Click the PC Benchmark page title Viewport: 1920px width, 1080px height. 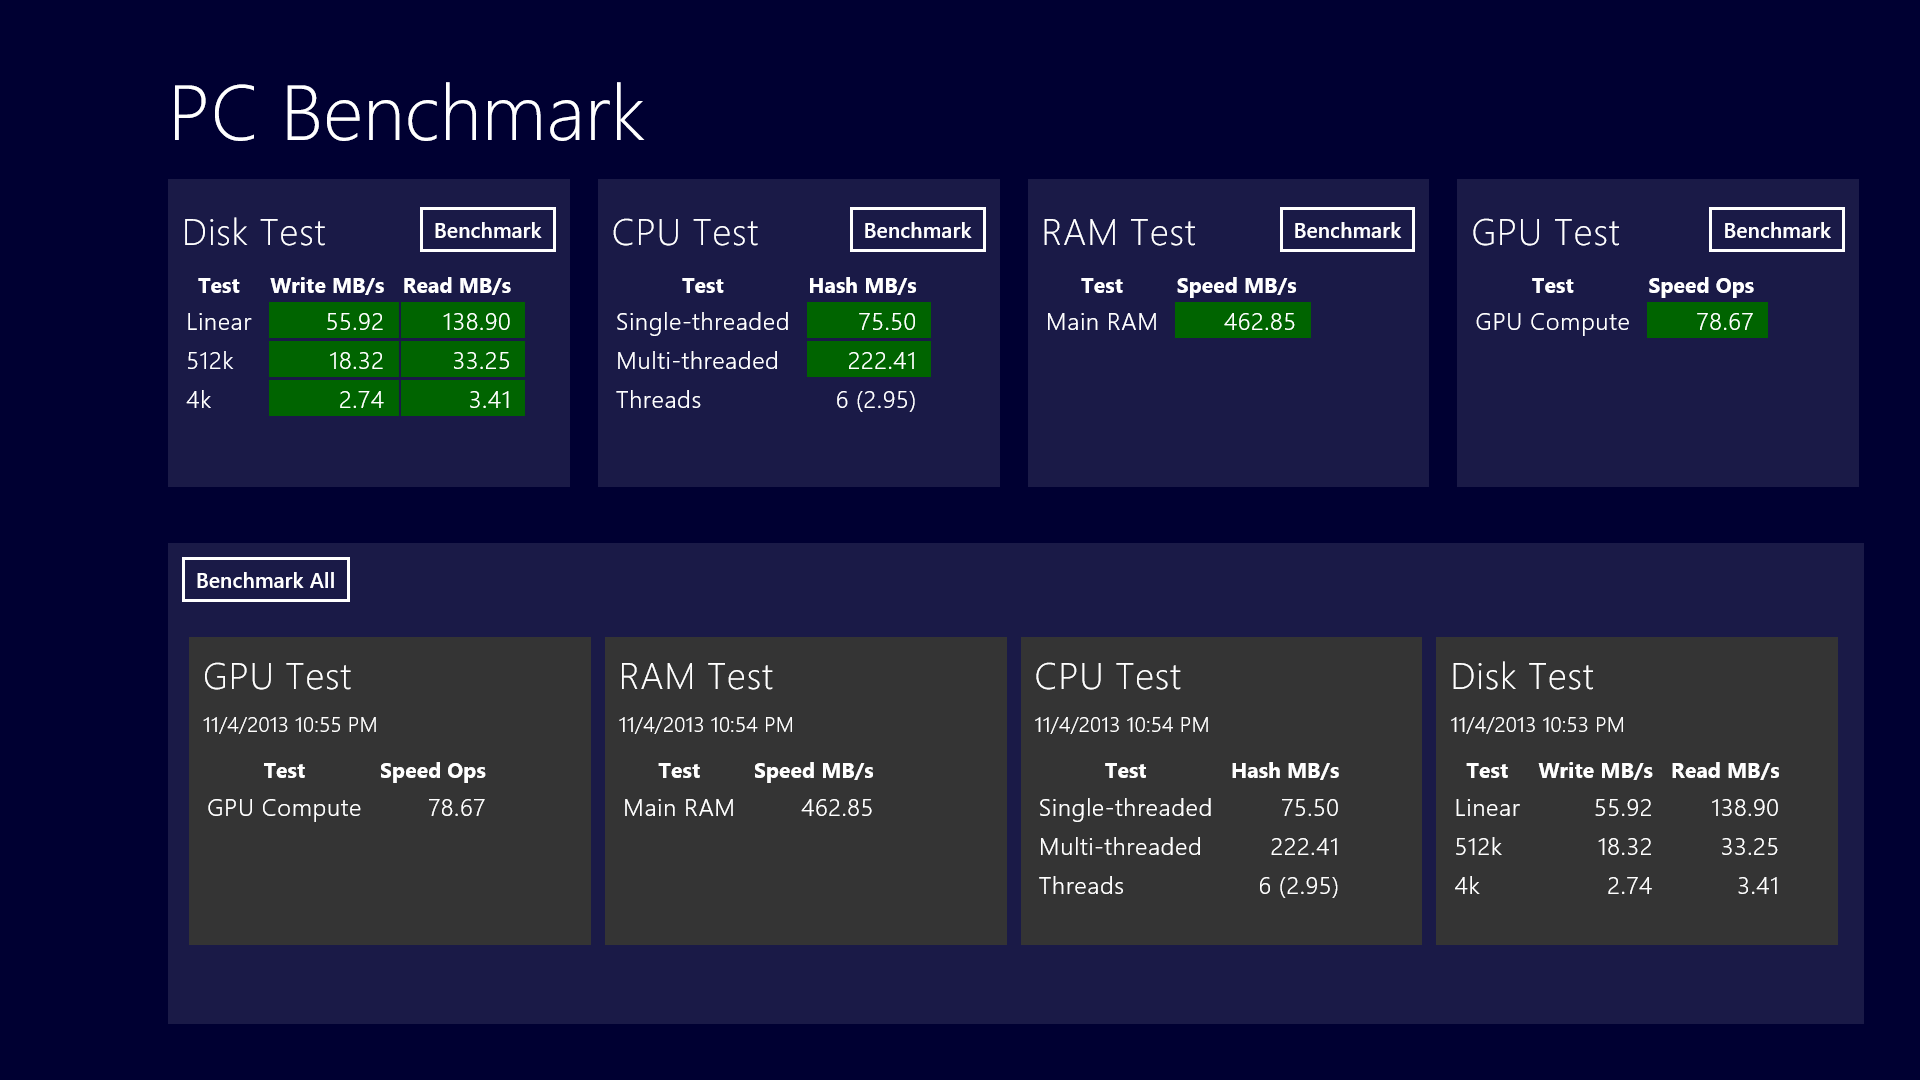click(407, 113)
